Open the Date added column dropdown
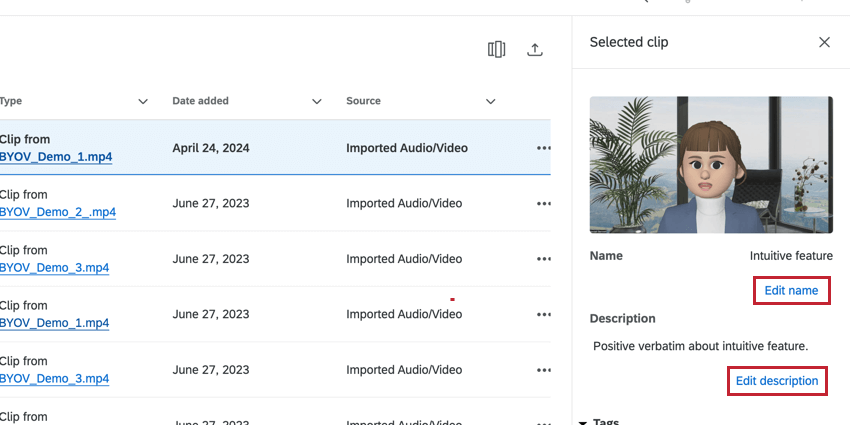 [317, 101]
